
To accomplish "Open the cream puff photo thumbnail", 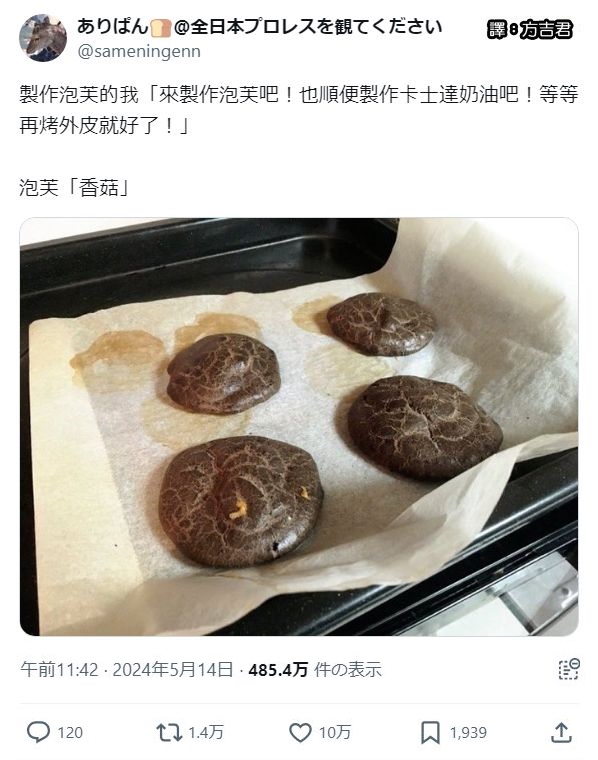I will 299,427.
